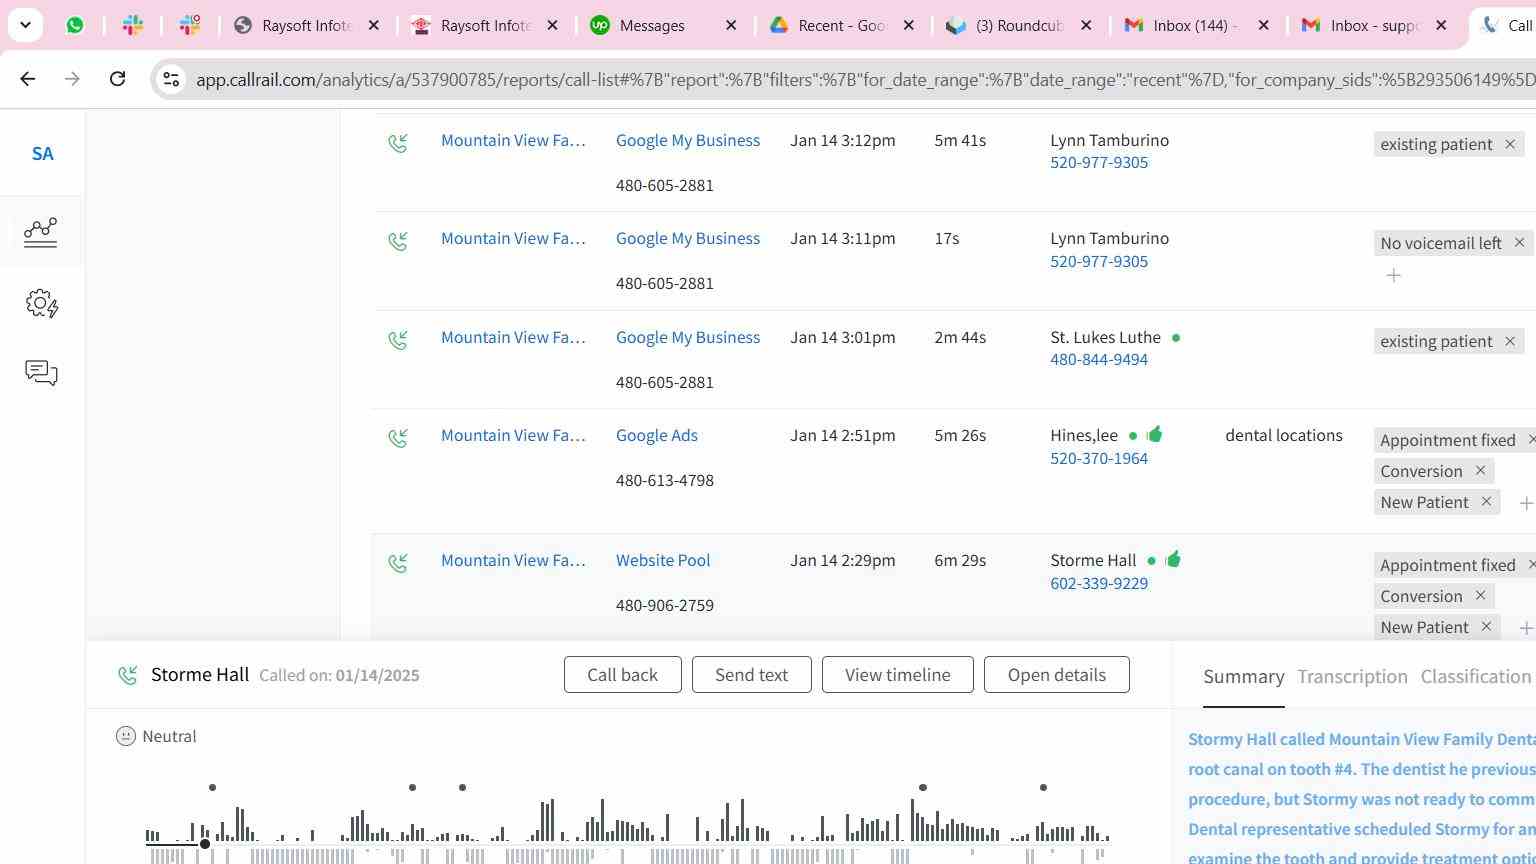Close the Messages browser tab
This screenshot has height=864, width=1536.
(731, 25)
